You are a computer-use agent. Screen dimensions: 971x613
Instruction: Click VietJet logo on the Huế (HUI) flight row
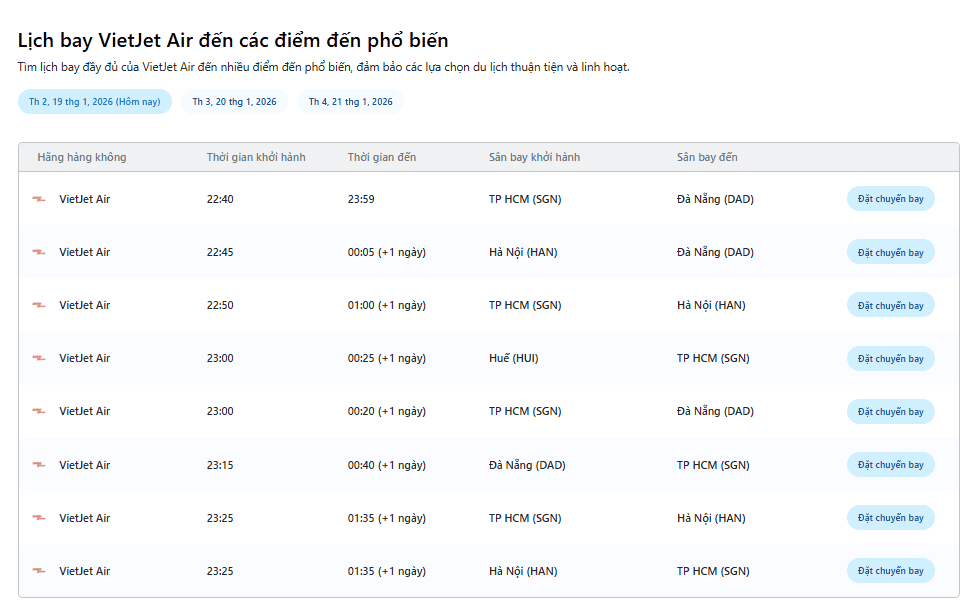coord(39,358)
